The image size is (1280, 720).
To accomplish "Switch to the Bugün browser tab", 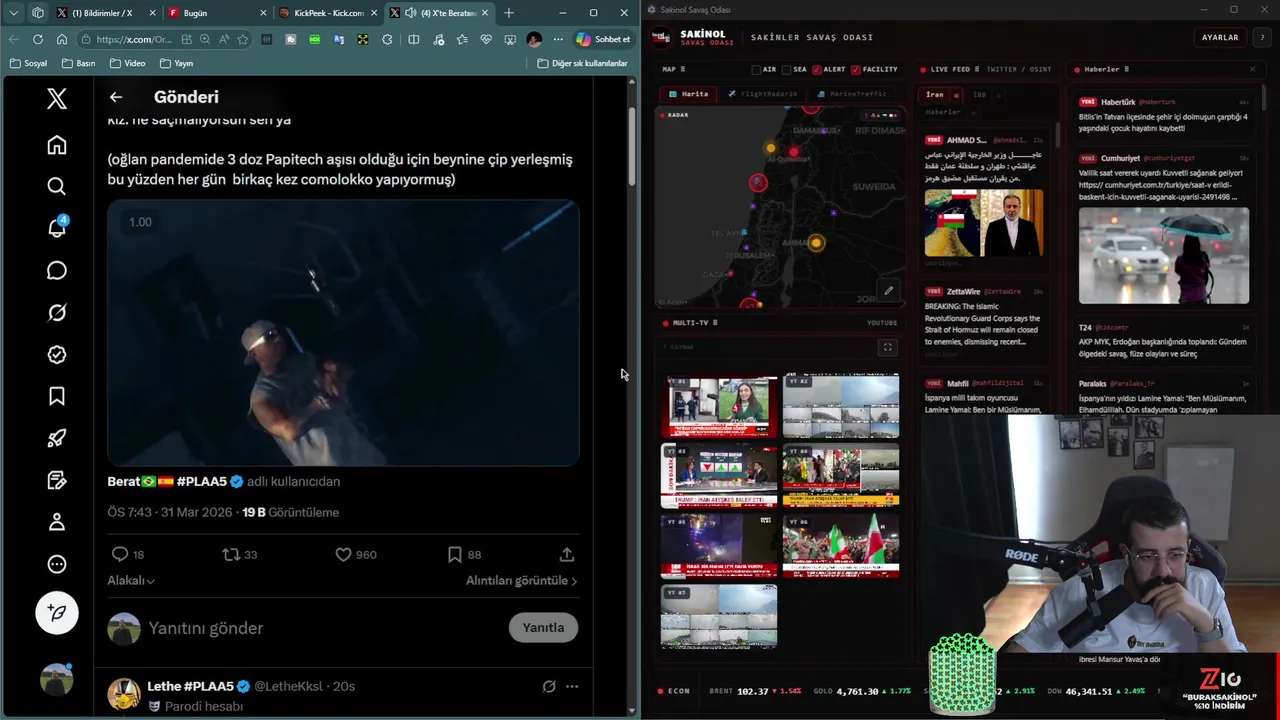I will (x=217, y=13).
